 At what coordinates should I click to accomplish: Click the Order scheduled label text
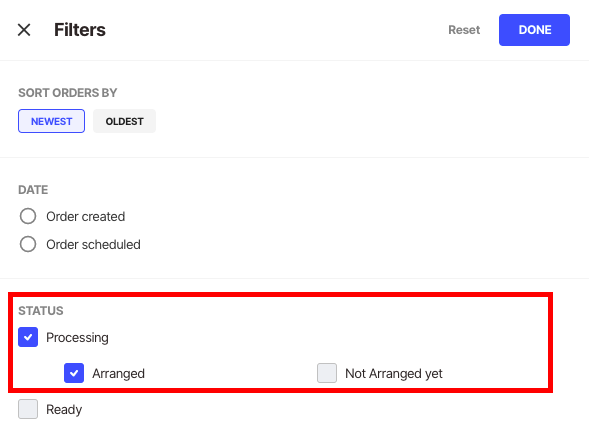[94, 245]
